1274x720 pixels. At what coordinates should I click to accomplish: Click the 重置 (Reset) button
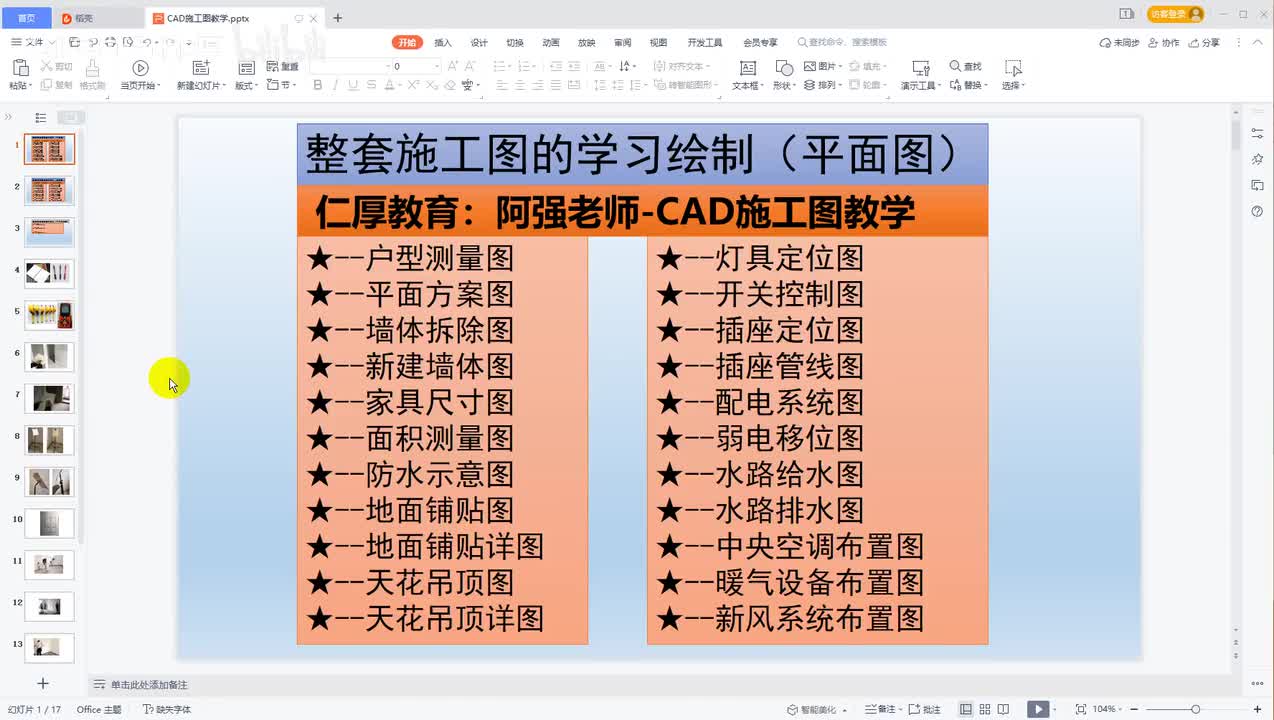(x=284, y=66)
